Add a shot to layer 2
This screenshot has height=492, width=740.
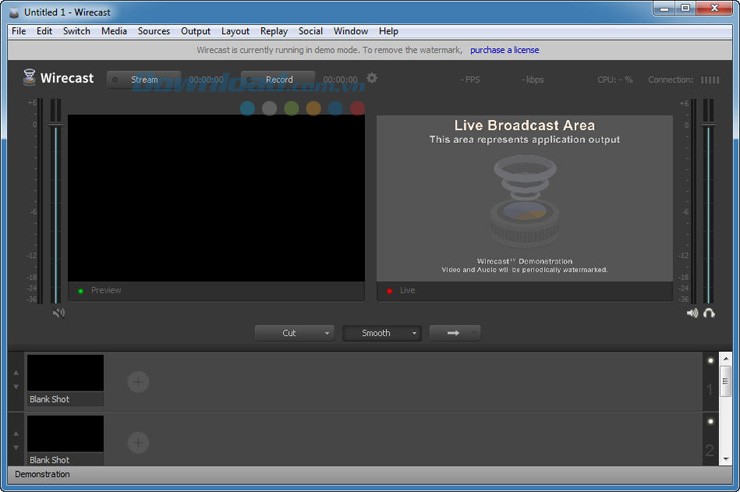click(138, 442)
